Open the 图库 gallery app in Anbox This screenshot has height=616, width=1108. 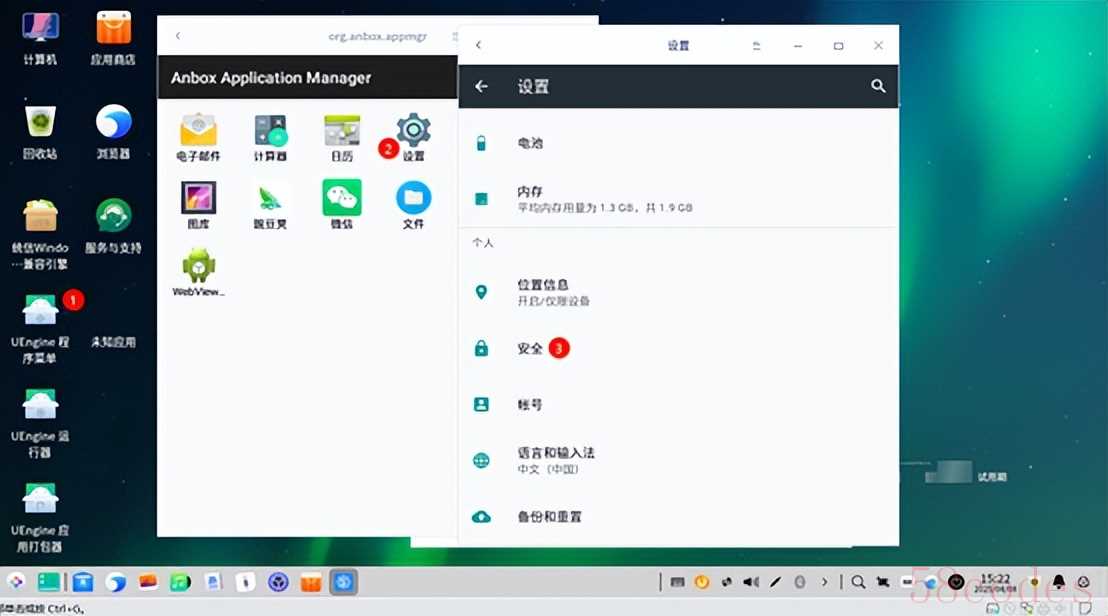(x=199, y=205)
